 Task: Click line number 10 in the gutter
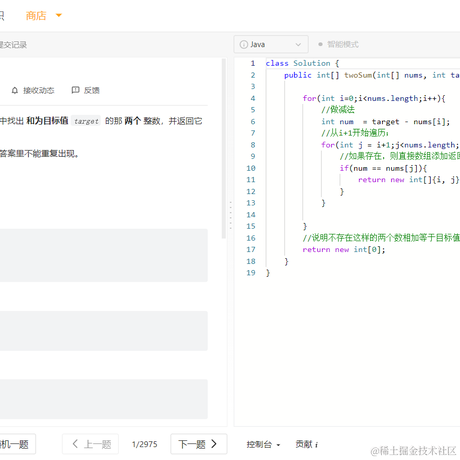[x=251, y=168]
